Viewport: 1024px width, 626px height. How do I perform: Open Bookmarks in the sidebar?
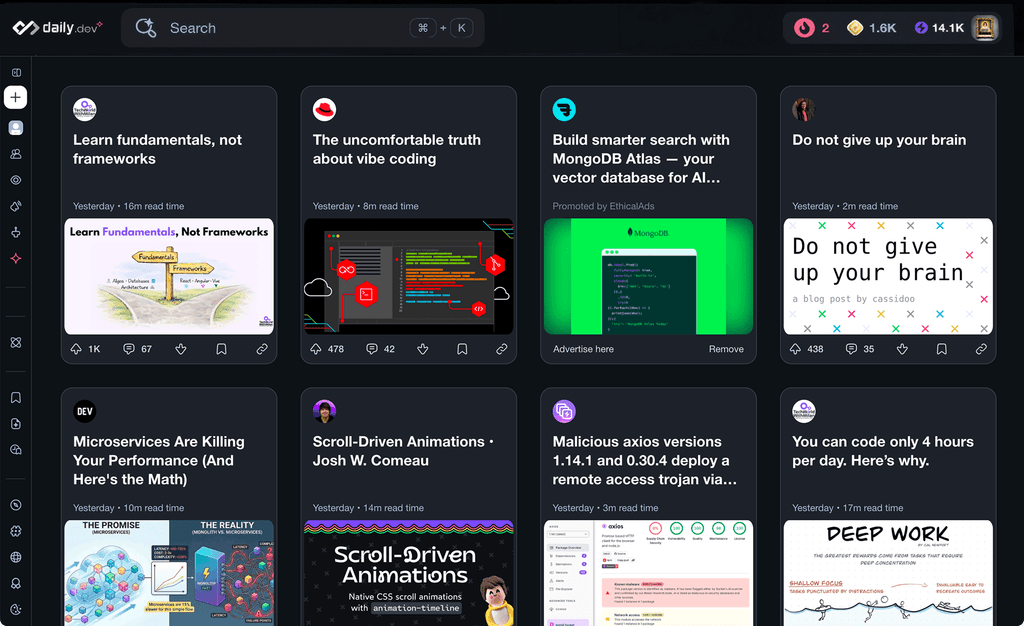click(x=16, y=398)
